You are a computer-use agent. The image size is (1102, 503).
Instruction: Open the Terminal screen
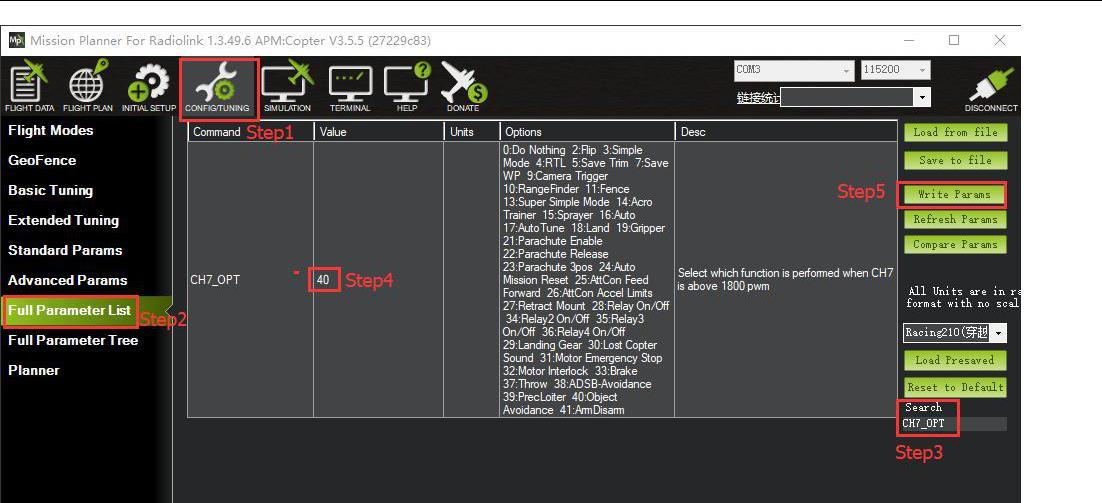pos(350,89)
